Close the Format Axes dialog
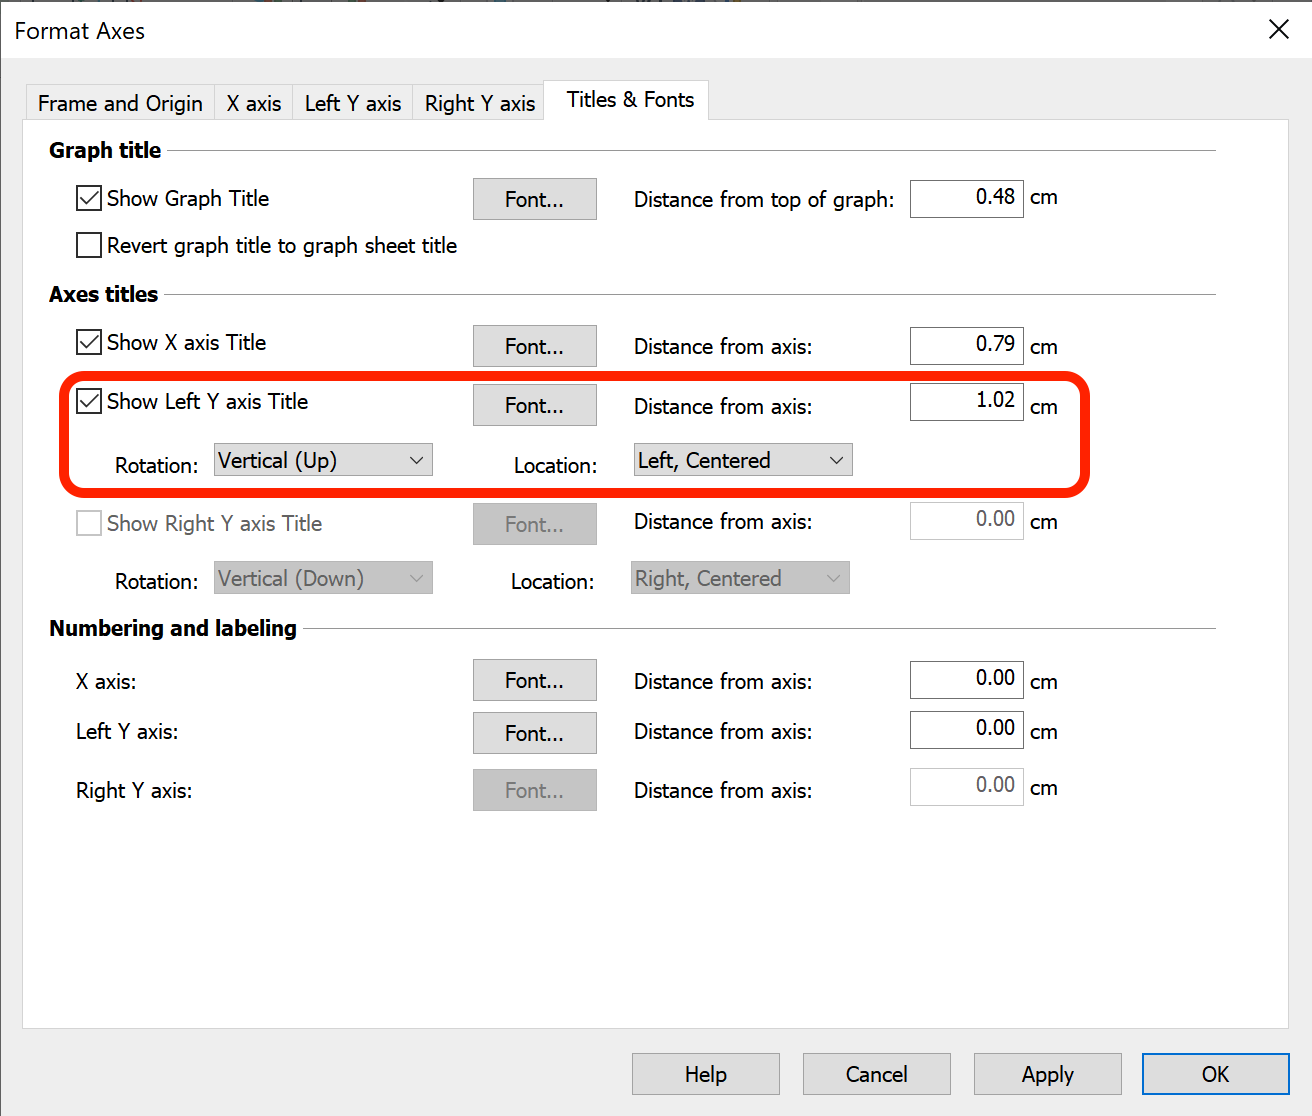The height and width of the screenshot is (1116, 1312). 1278,30
